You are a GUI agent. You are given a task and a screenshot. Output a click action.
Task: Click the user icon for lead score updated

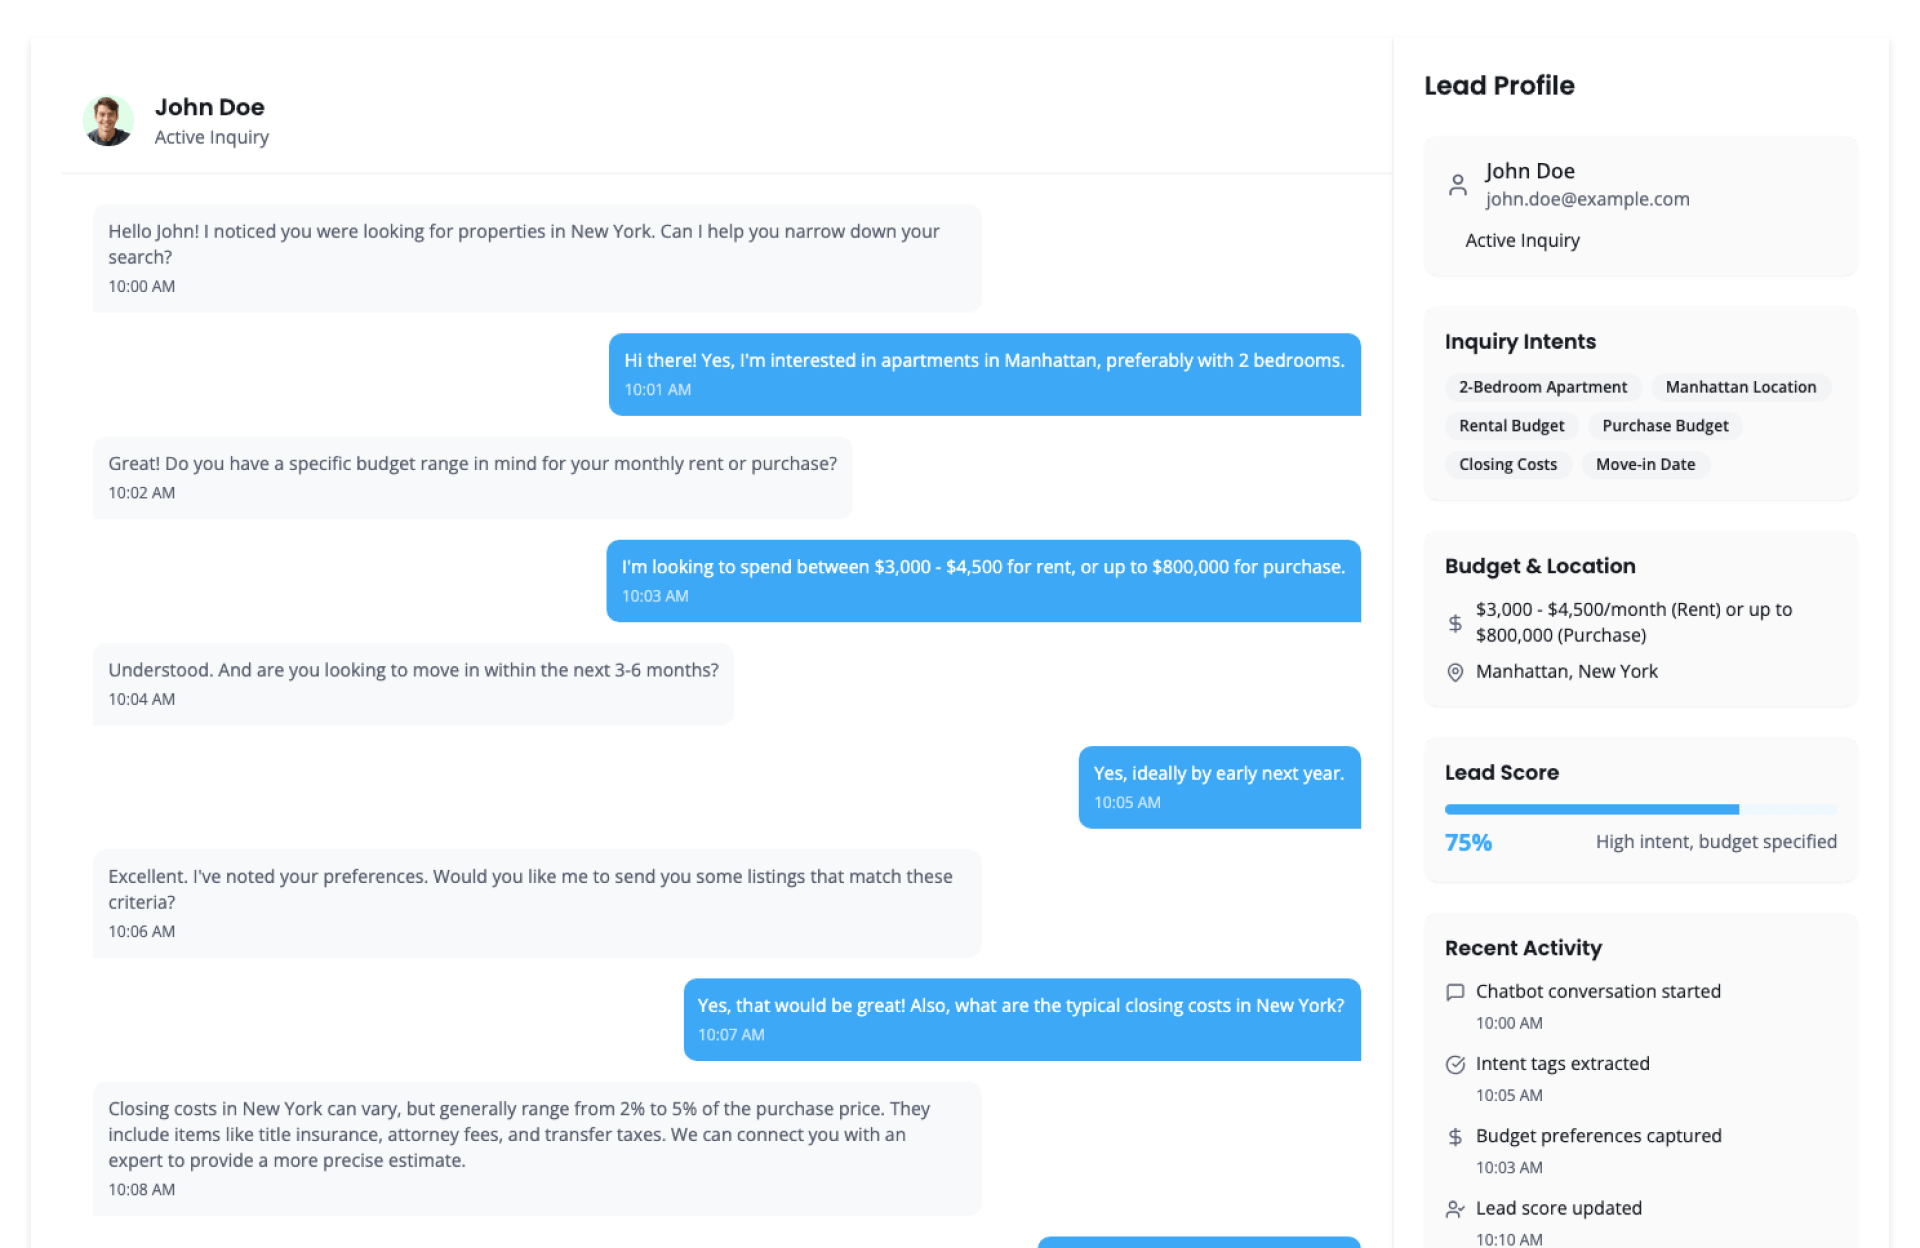1455,1209
